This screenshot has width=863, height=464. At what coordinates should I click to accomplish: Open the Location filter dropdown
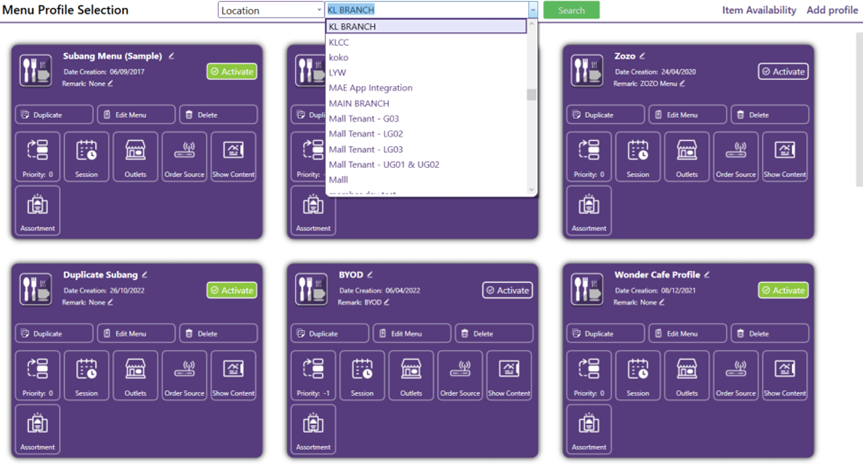point(270,10)
